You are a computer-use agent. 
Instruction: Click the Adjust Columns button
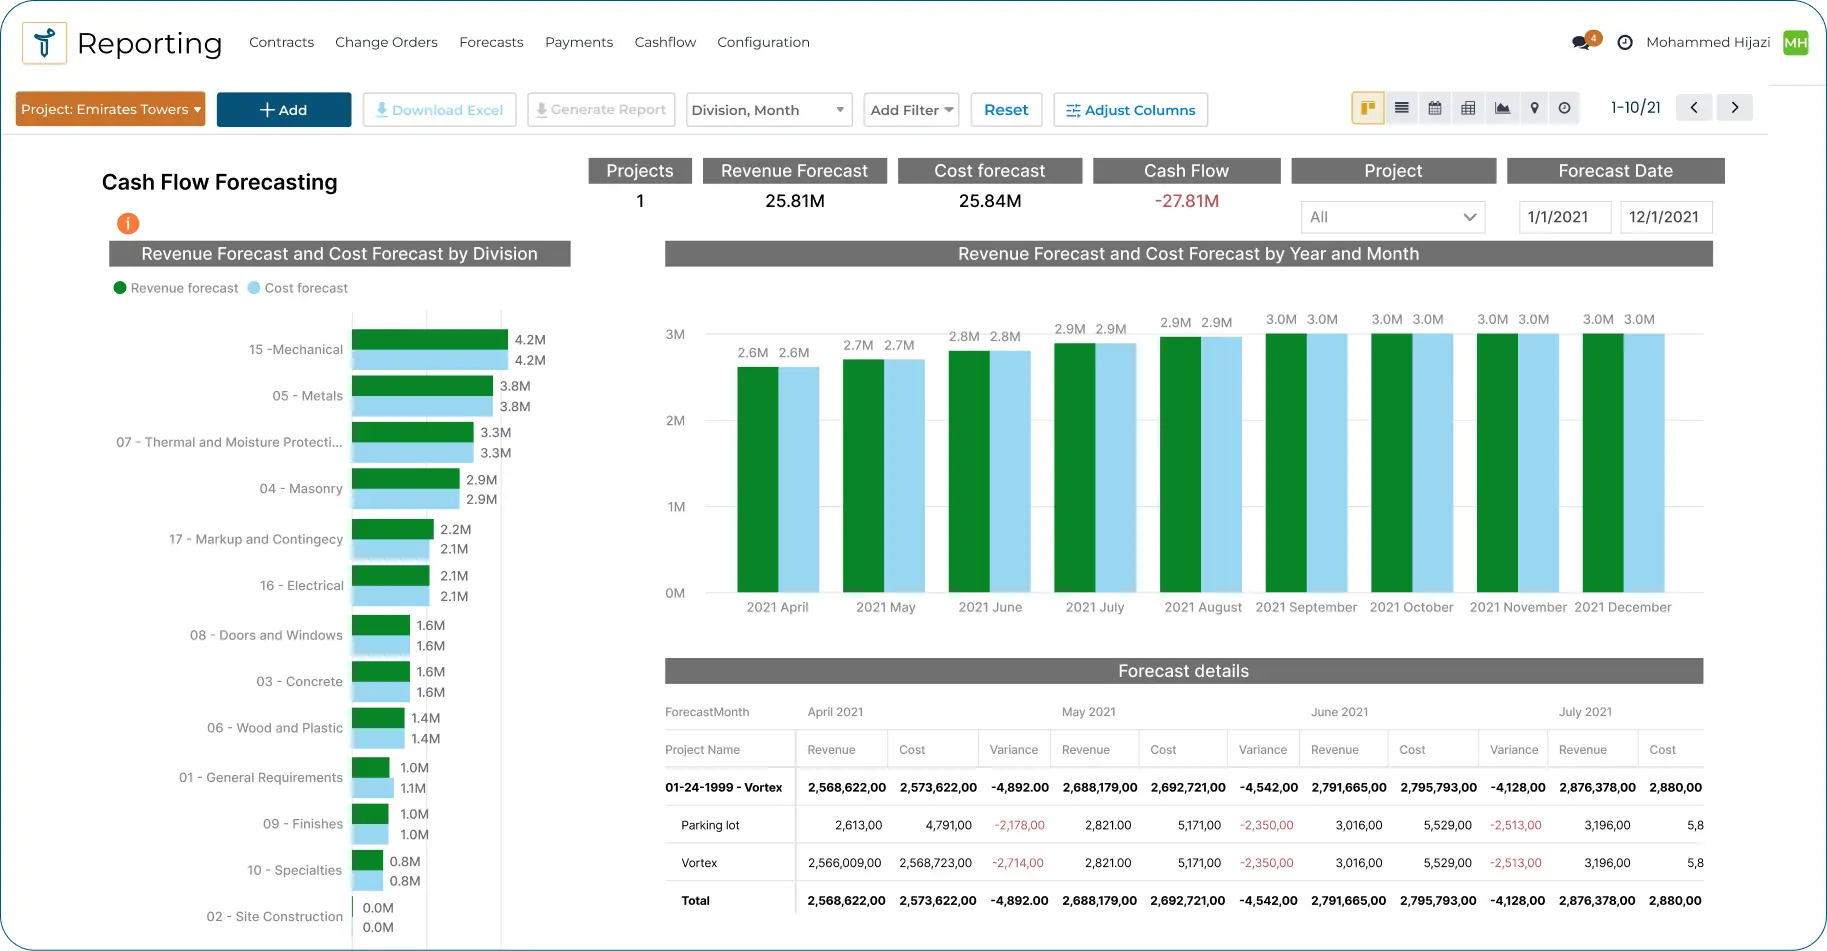pyautogui.click(x=1130, y=110)
